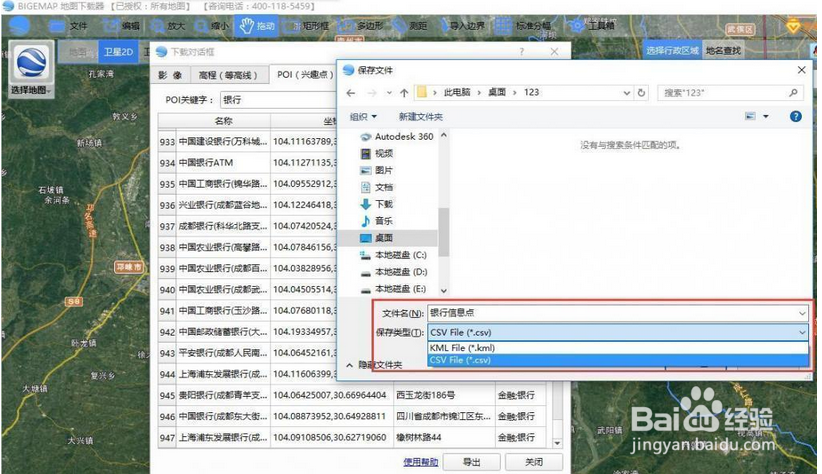Select 本地磁盘 (D:) in navigation pane
This screenshot has height=474, width=822.
393,272
